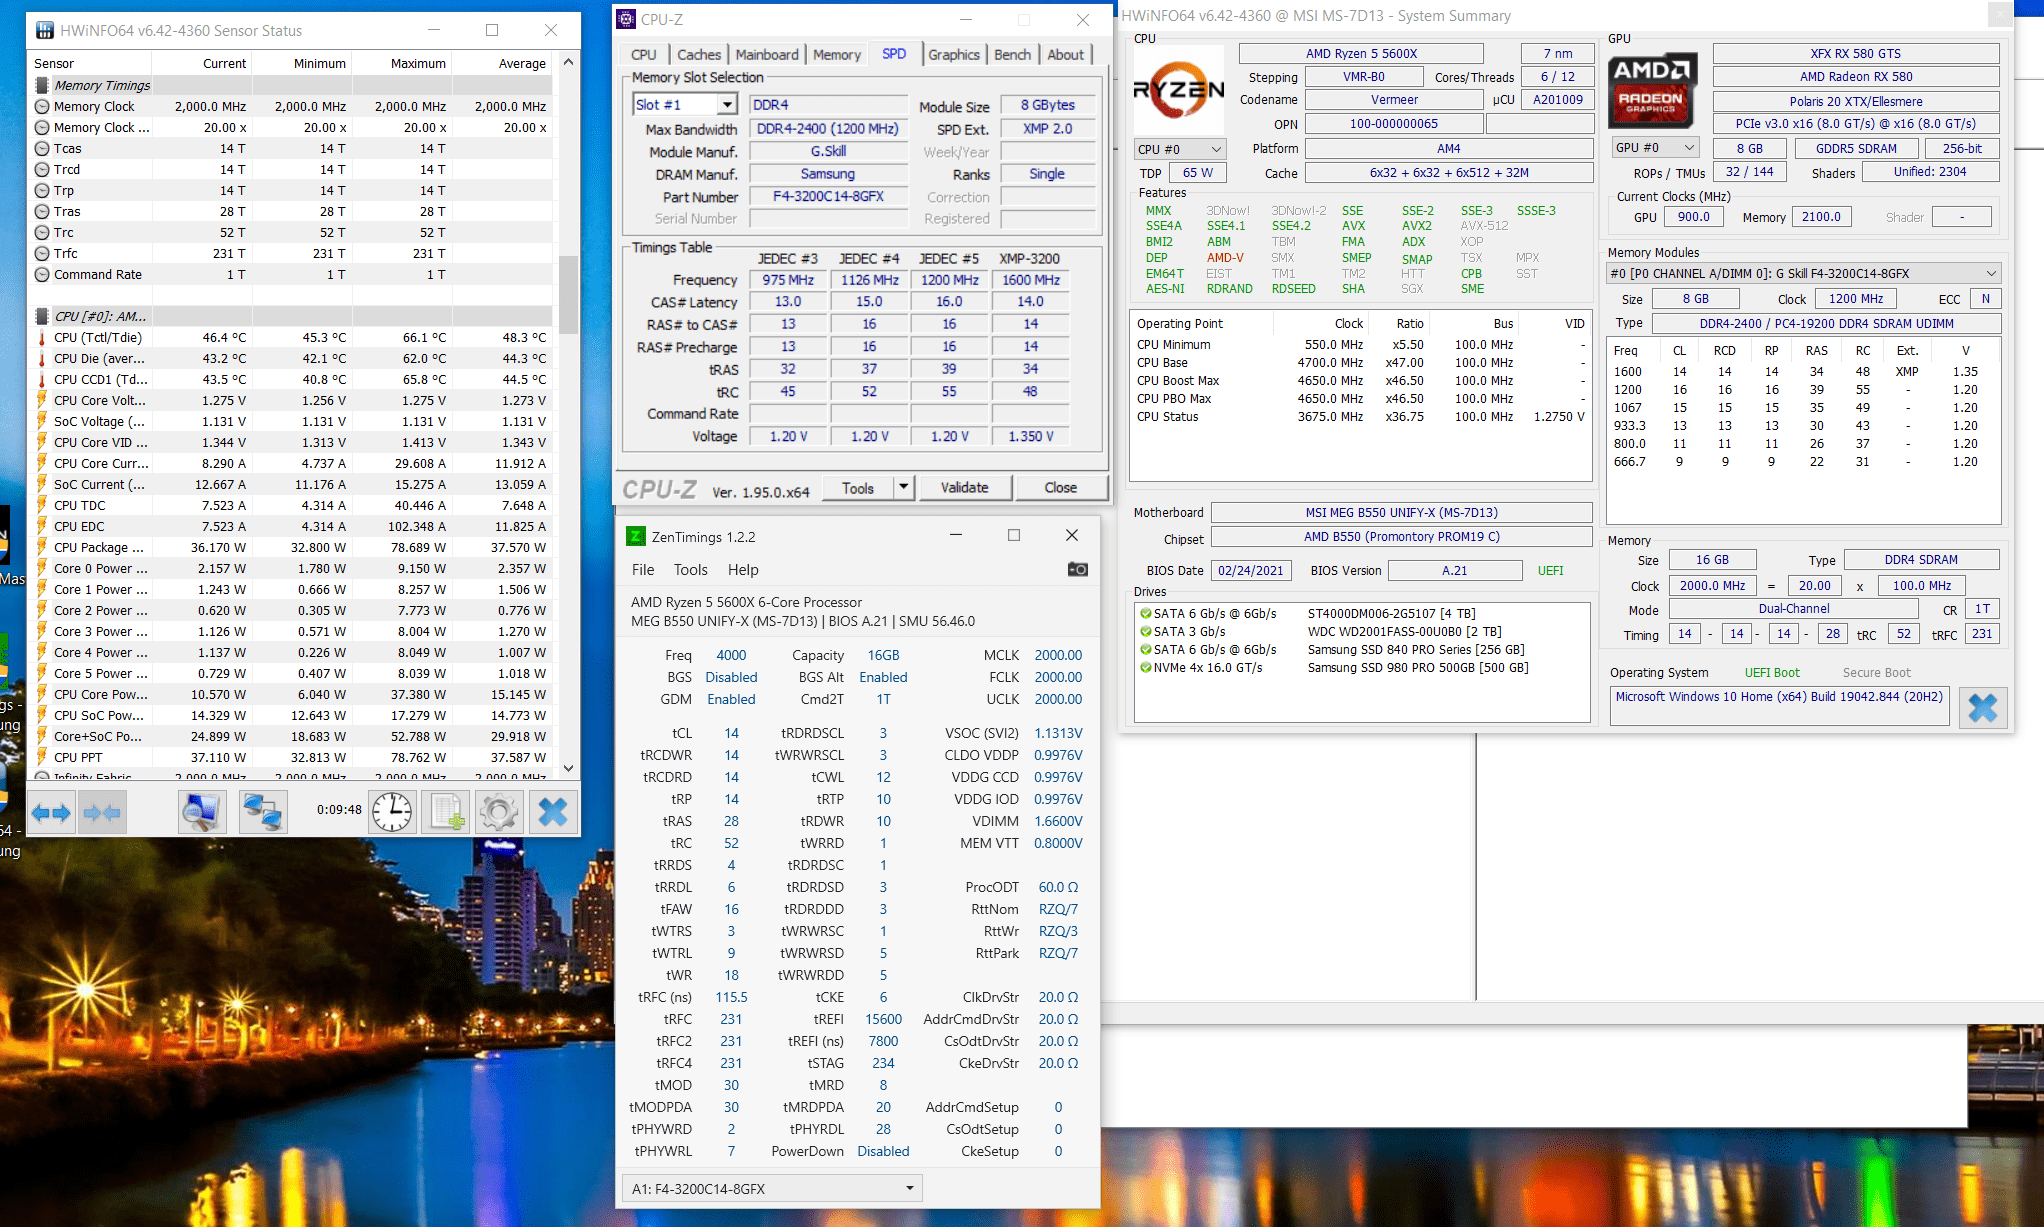Open the Tools dropdown arrow in CPU-Z
Screen dimensions: 2044x1227
pyautogui.click(x=903, y=487)
